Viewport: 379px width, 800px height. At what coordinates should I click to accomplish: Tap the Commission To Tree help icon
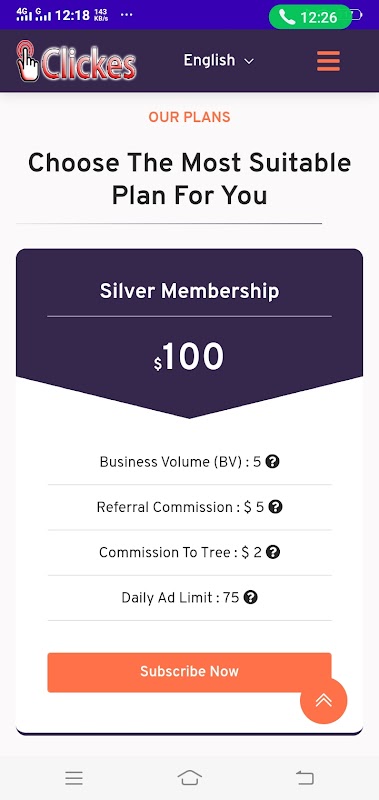273,552
